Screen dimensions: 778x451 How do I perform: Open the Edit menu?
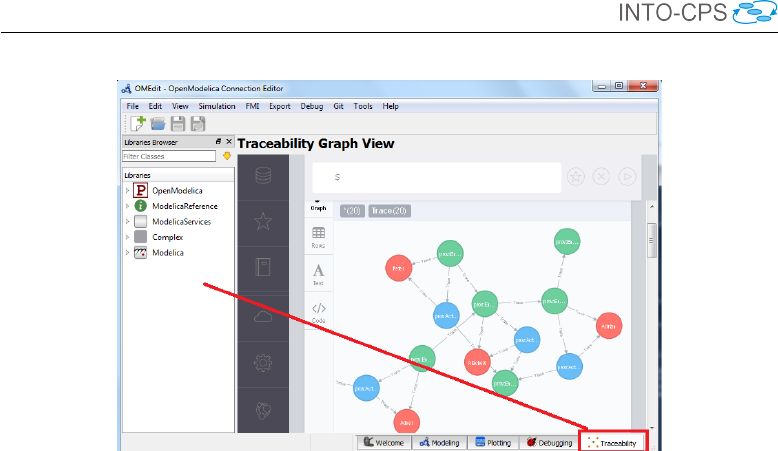(x=155, y=106)
